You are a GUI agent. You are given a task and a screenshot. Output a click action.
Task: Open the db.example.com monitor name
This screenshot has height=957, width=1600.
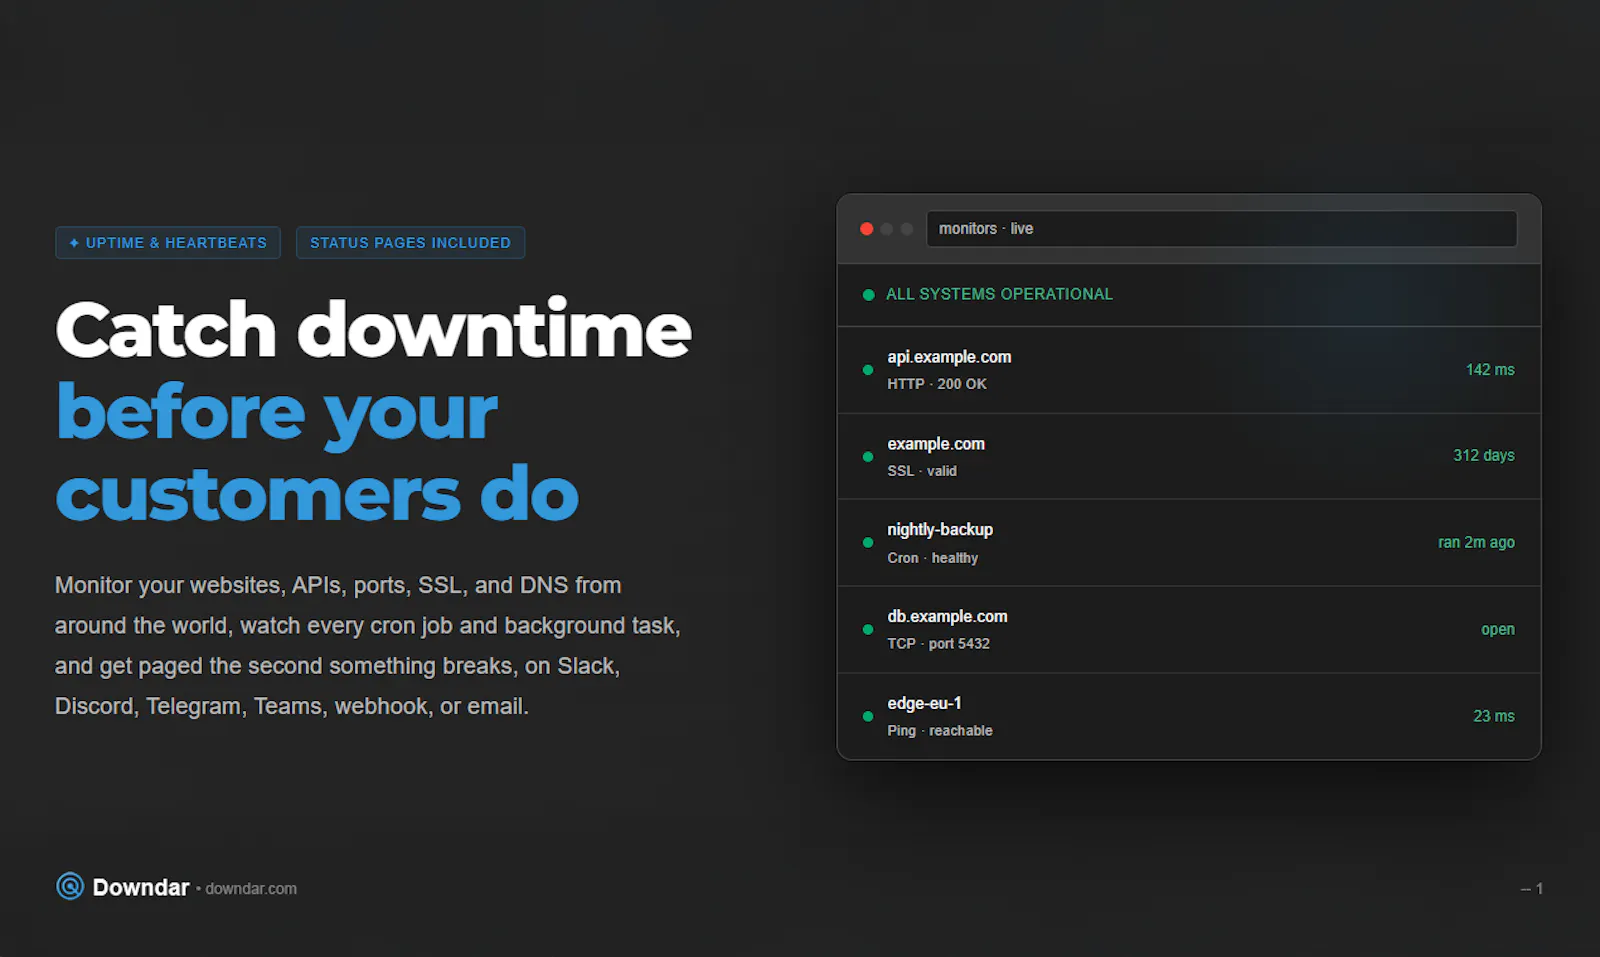click(x=947, y=617)
